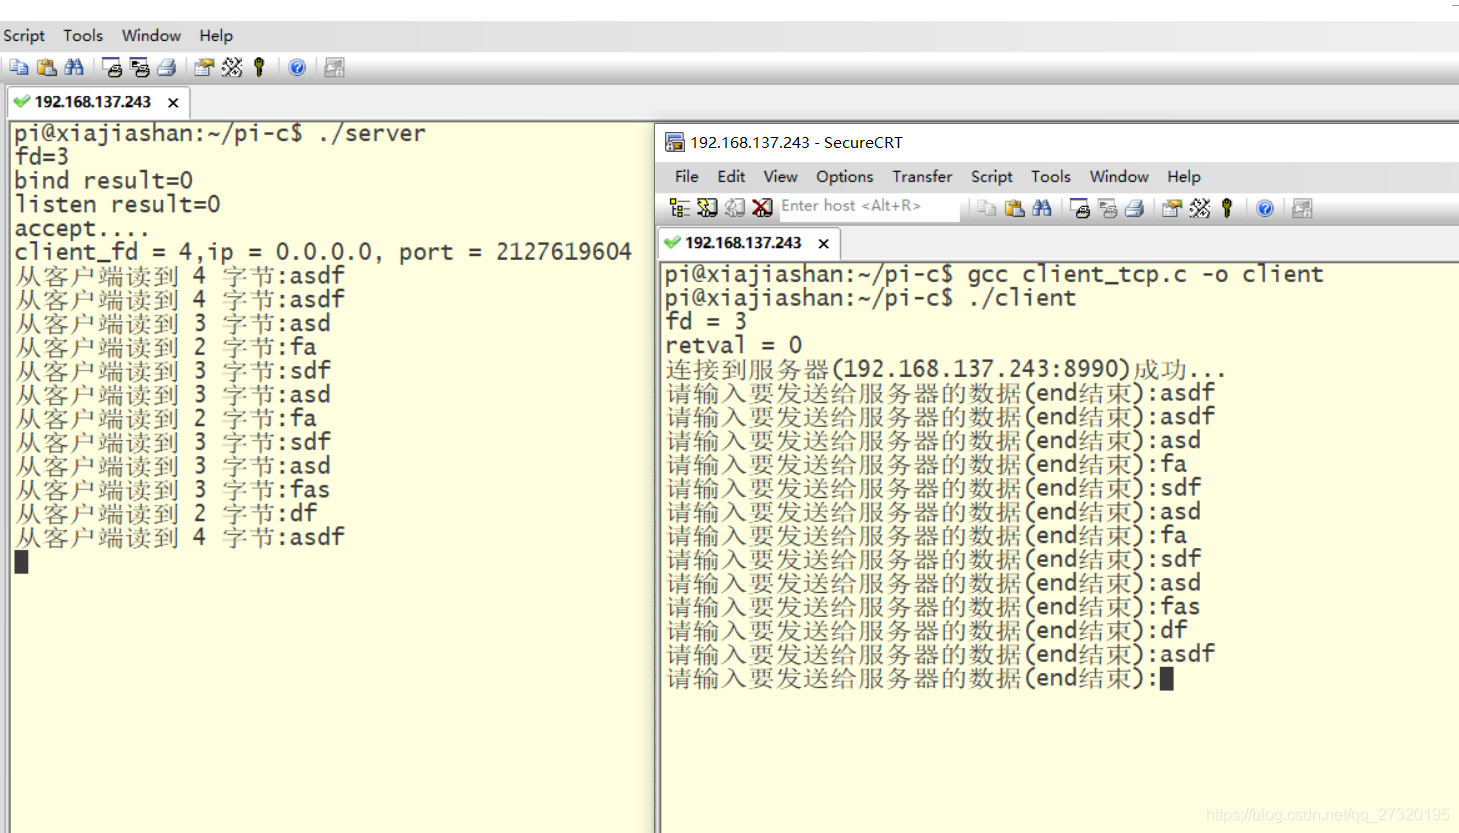Screen dimensions: 1459x833
Task: Open Window menu in left window
Action: 151,35
